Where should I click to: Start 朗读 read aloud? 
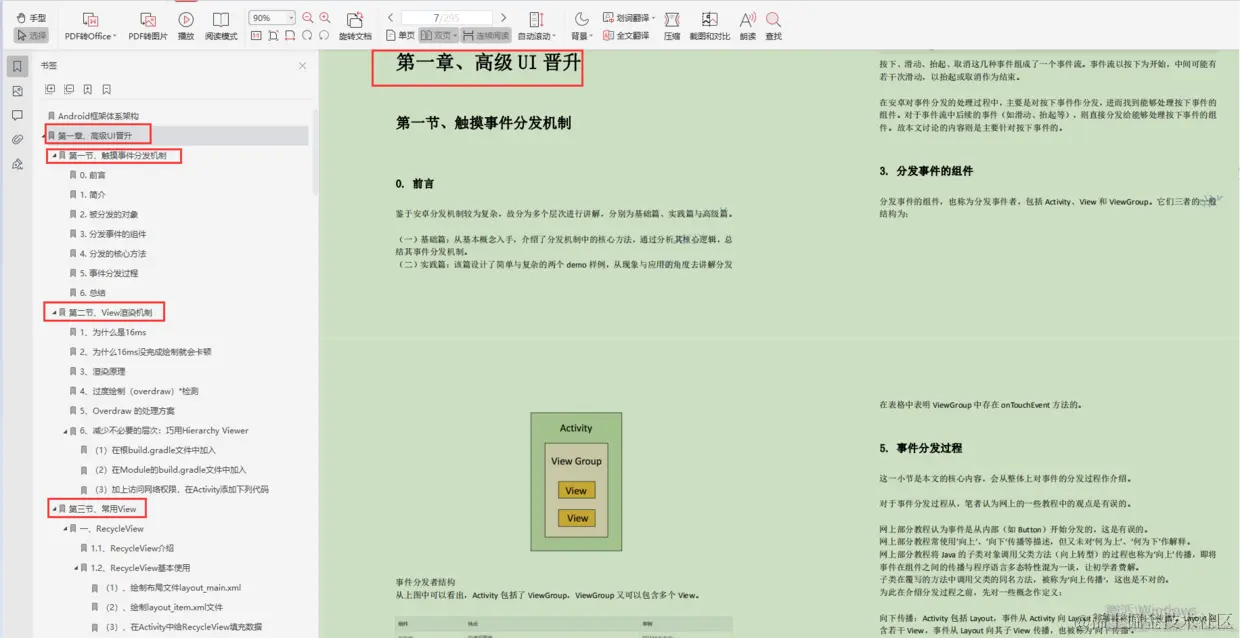pyautogui.click(x=748, y=27)
